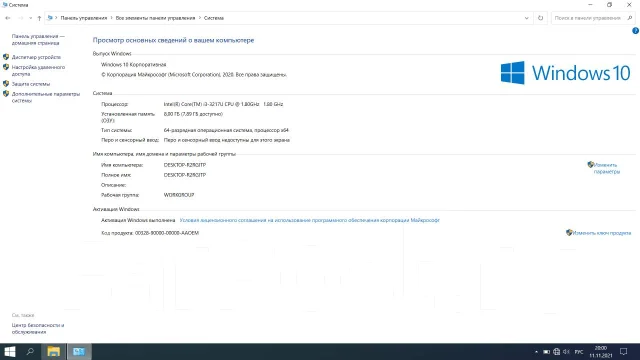Click Изменить ключ продукта link
Viewport: 640px width, 360px height.
[602, 233]
